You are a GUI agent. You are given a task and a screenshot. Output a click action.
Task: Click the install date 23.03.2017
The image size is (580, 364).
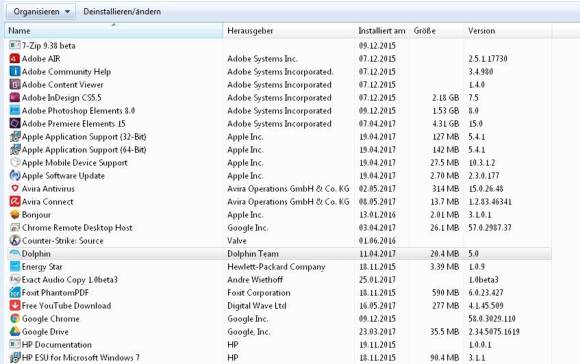[377, 331]
